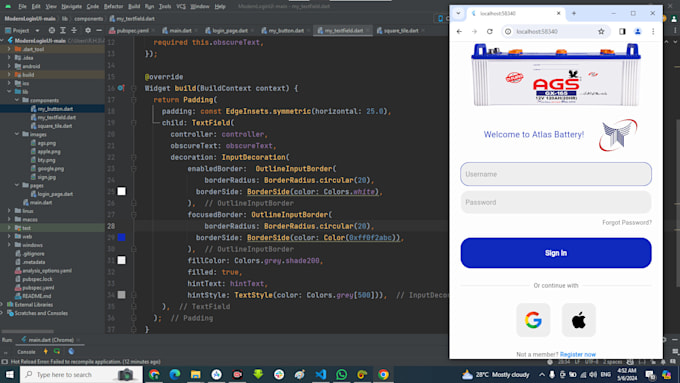Open Chrome three-dot menu

[653, 31]
